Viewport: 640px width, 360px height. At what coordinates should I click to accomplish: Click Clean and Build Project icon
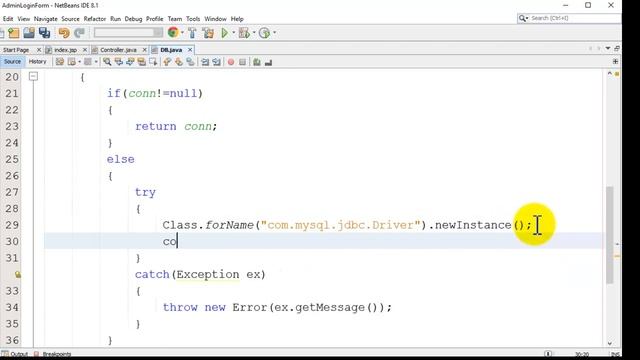(x=208, y=33)
